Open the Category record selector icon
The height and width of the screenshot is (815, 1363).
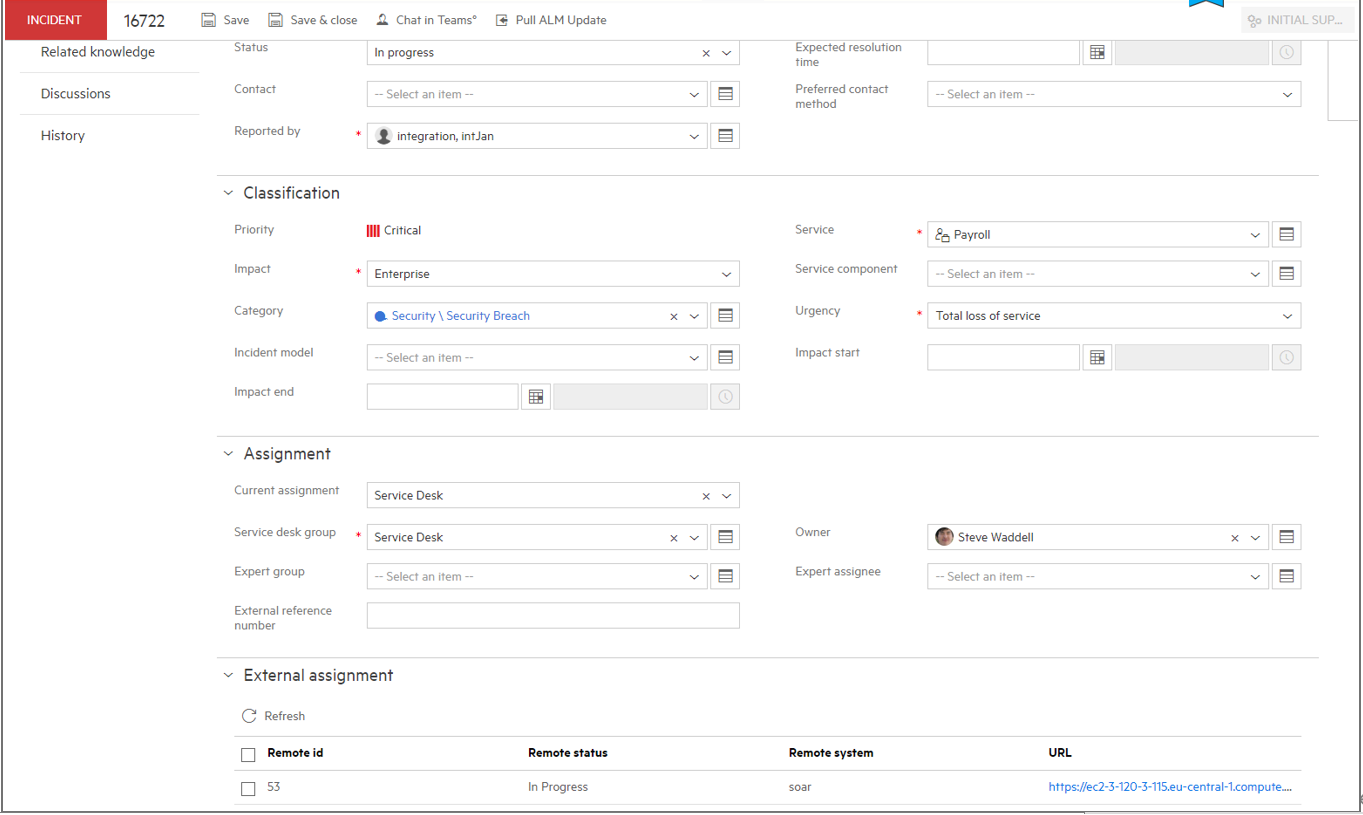724,315
